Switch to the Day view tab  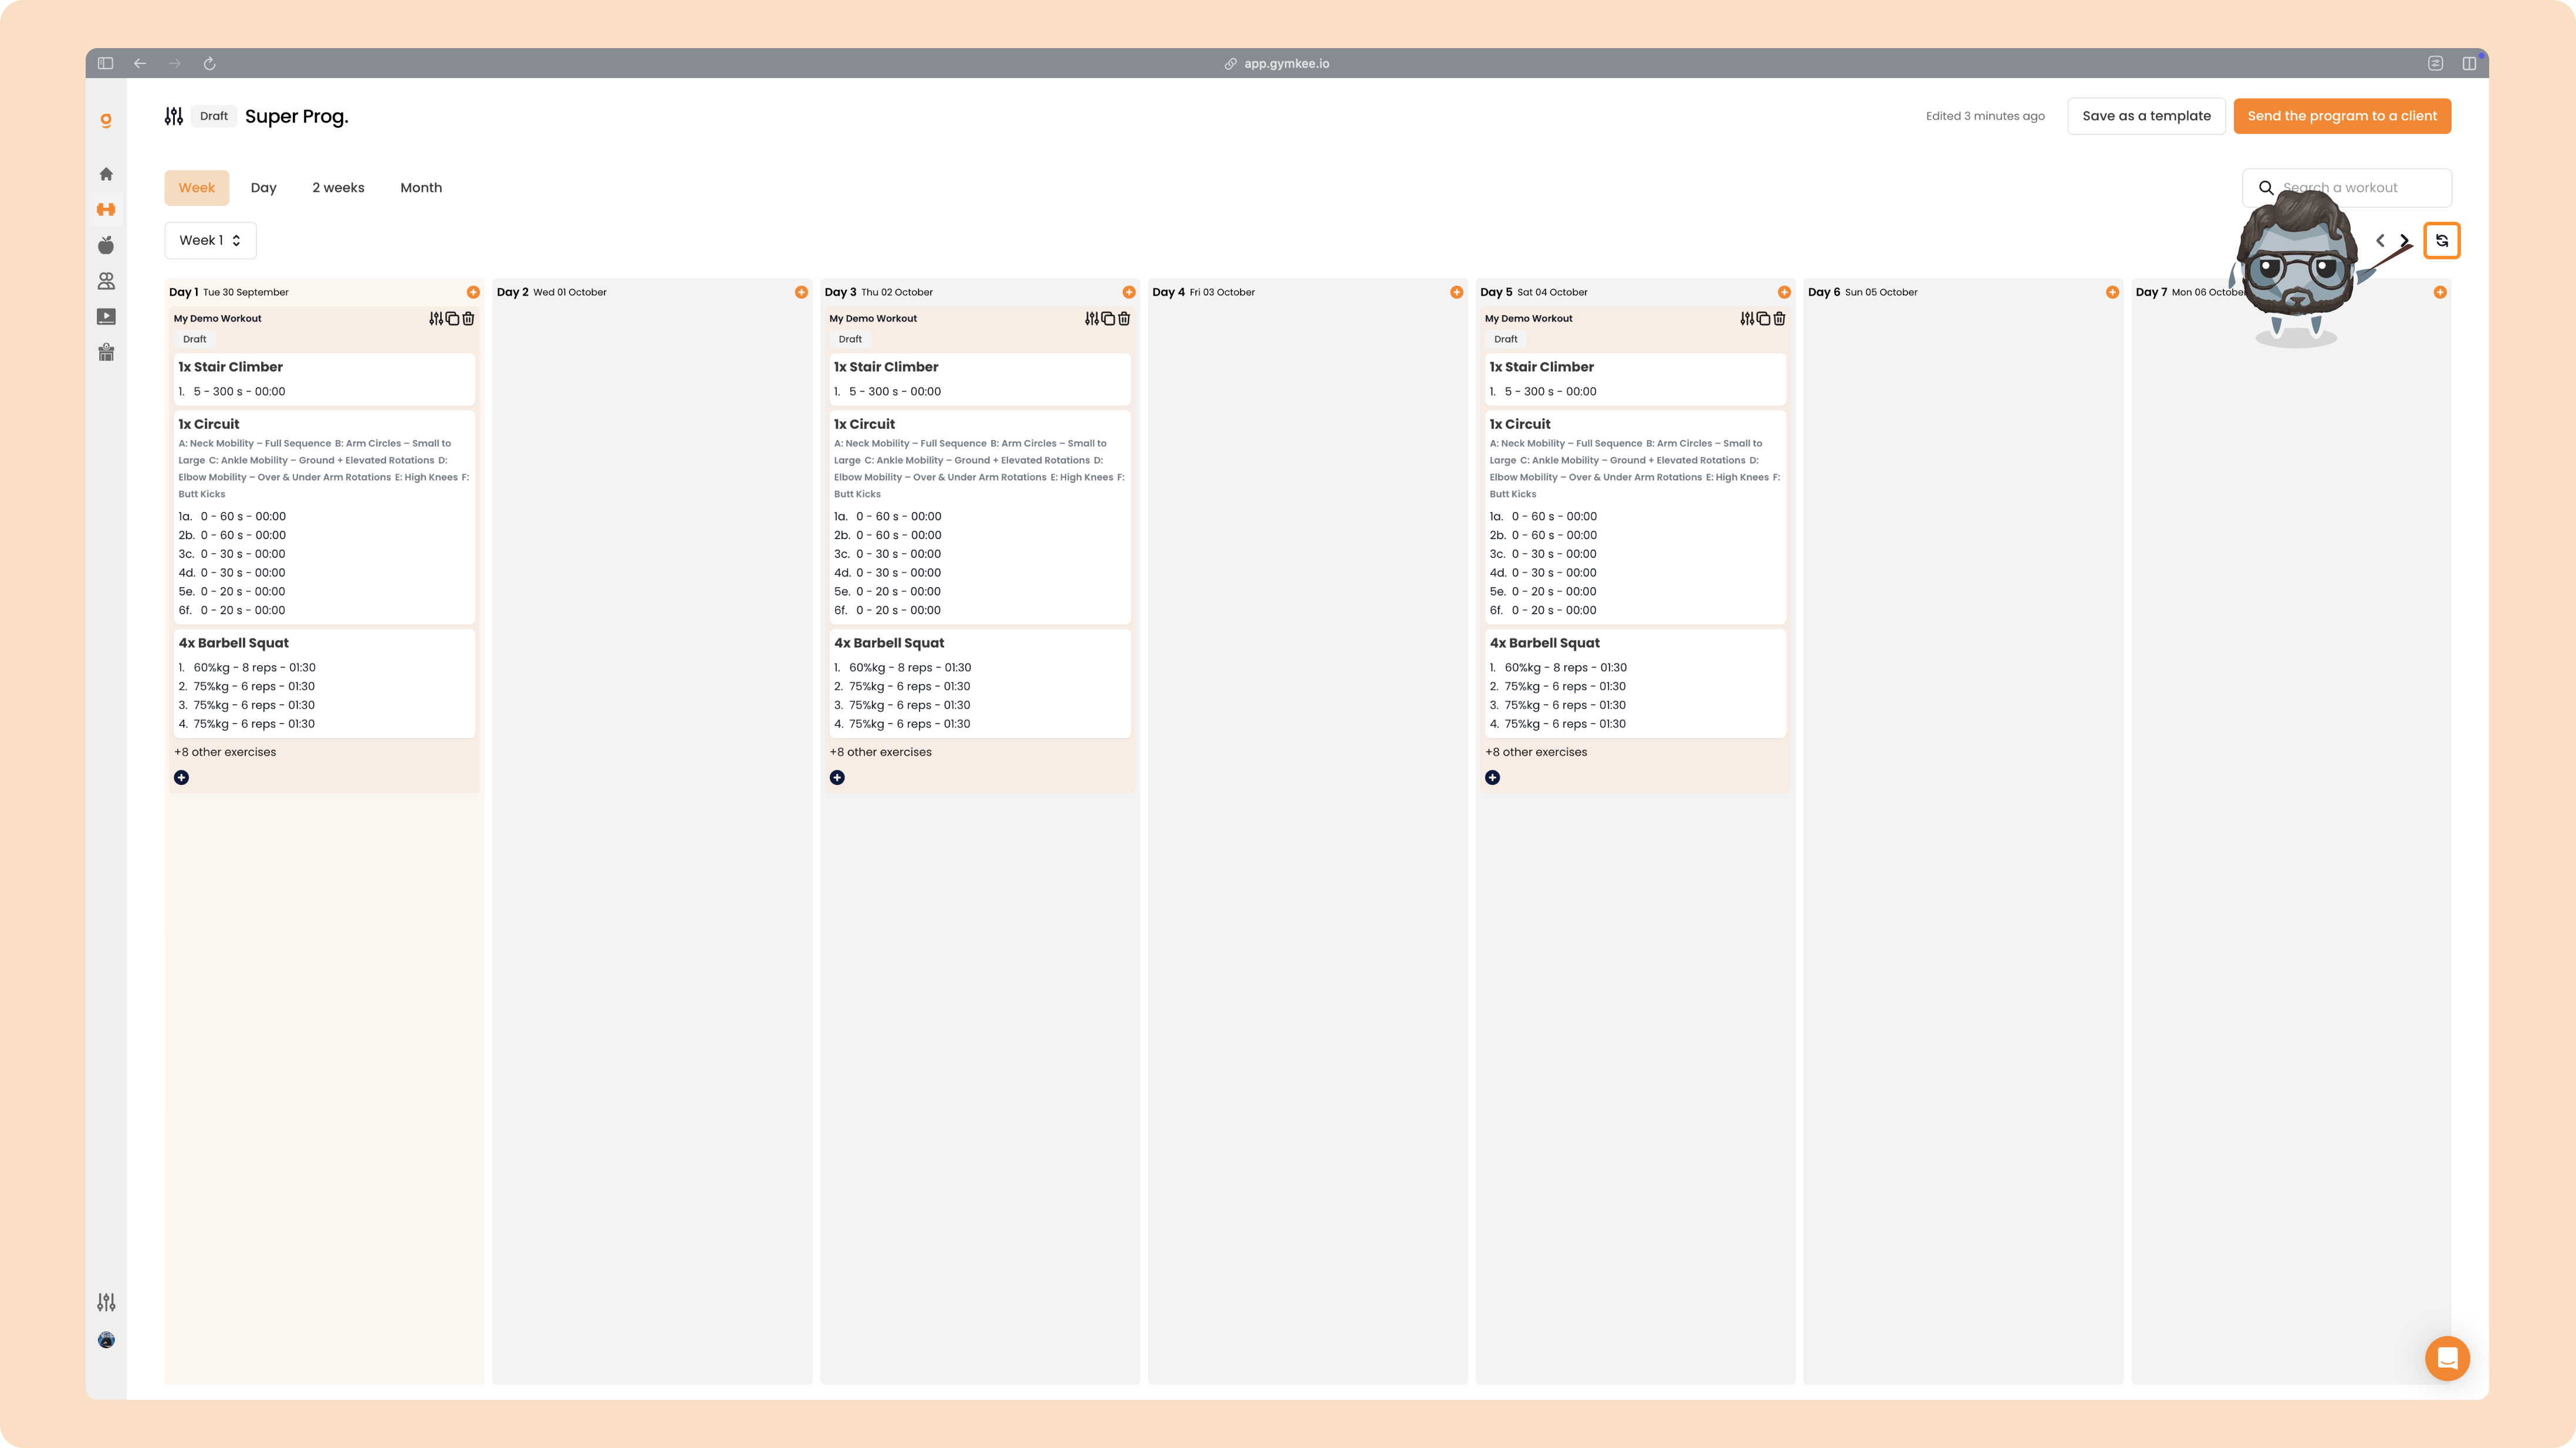click(x=263, y=188)
